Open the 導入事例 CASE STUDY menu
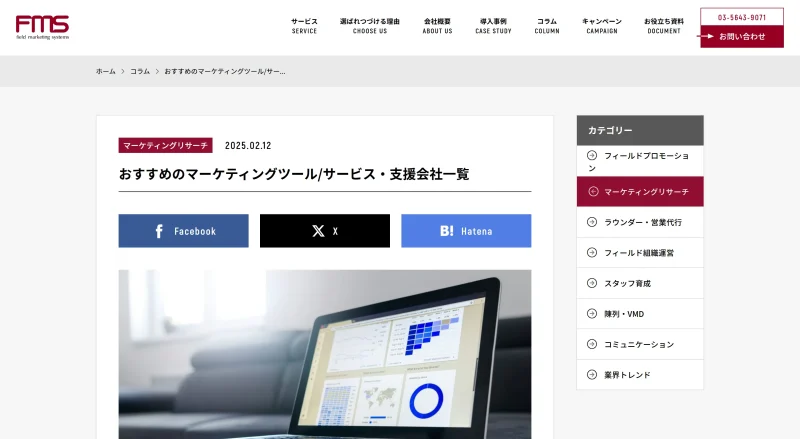The height and width of the screenshot is (439, 800). (493, 26)
